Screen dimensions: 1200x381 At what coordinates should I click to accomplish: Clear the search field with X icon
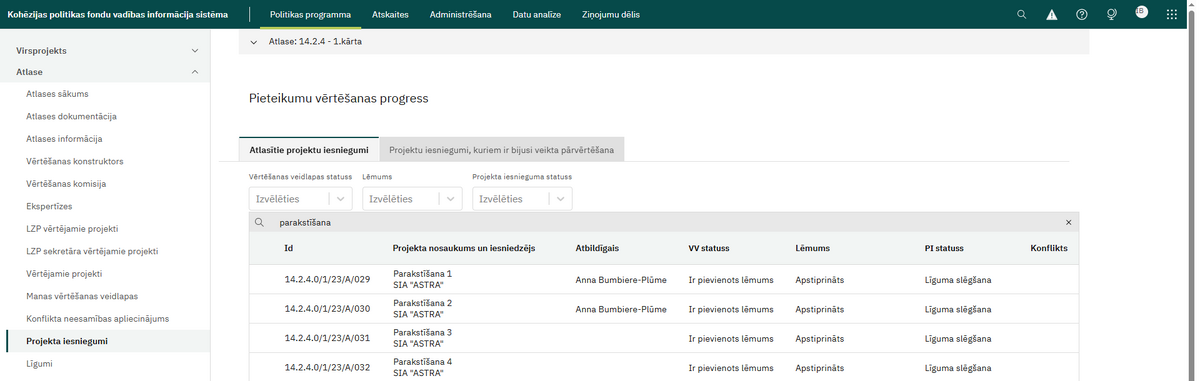[x=1068, y=223]
